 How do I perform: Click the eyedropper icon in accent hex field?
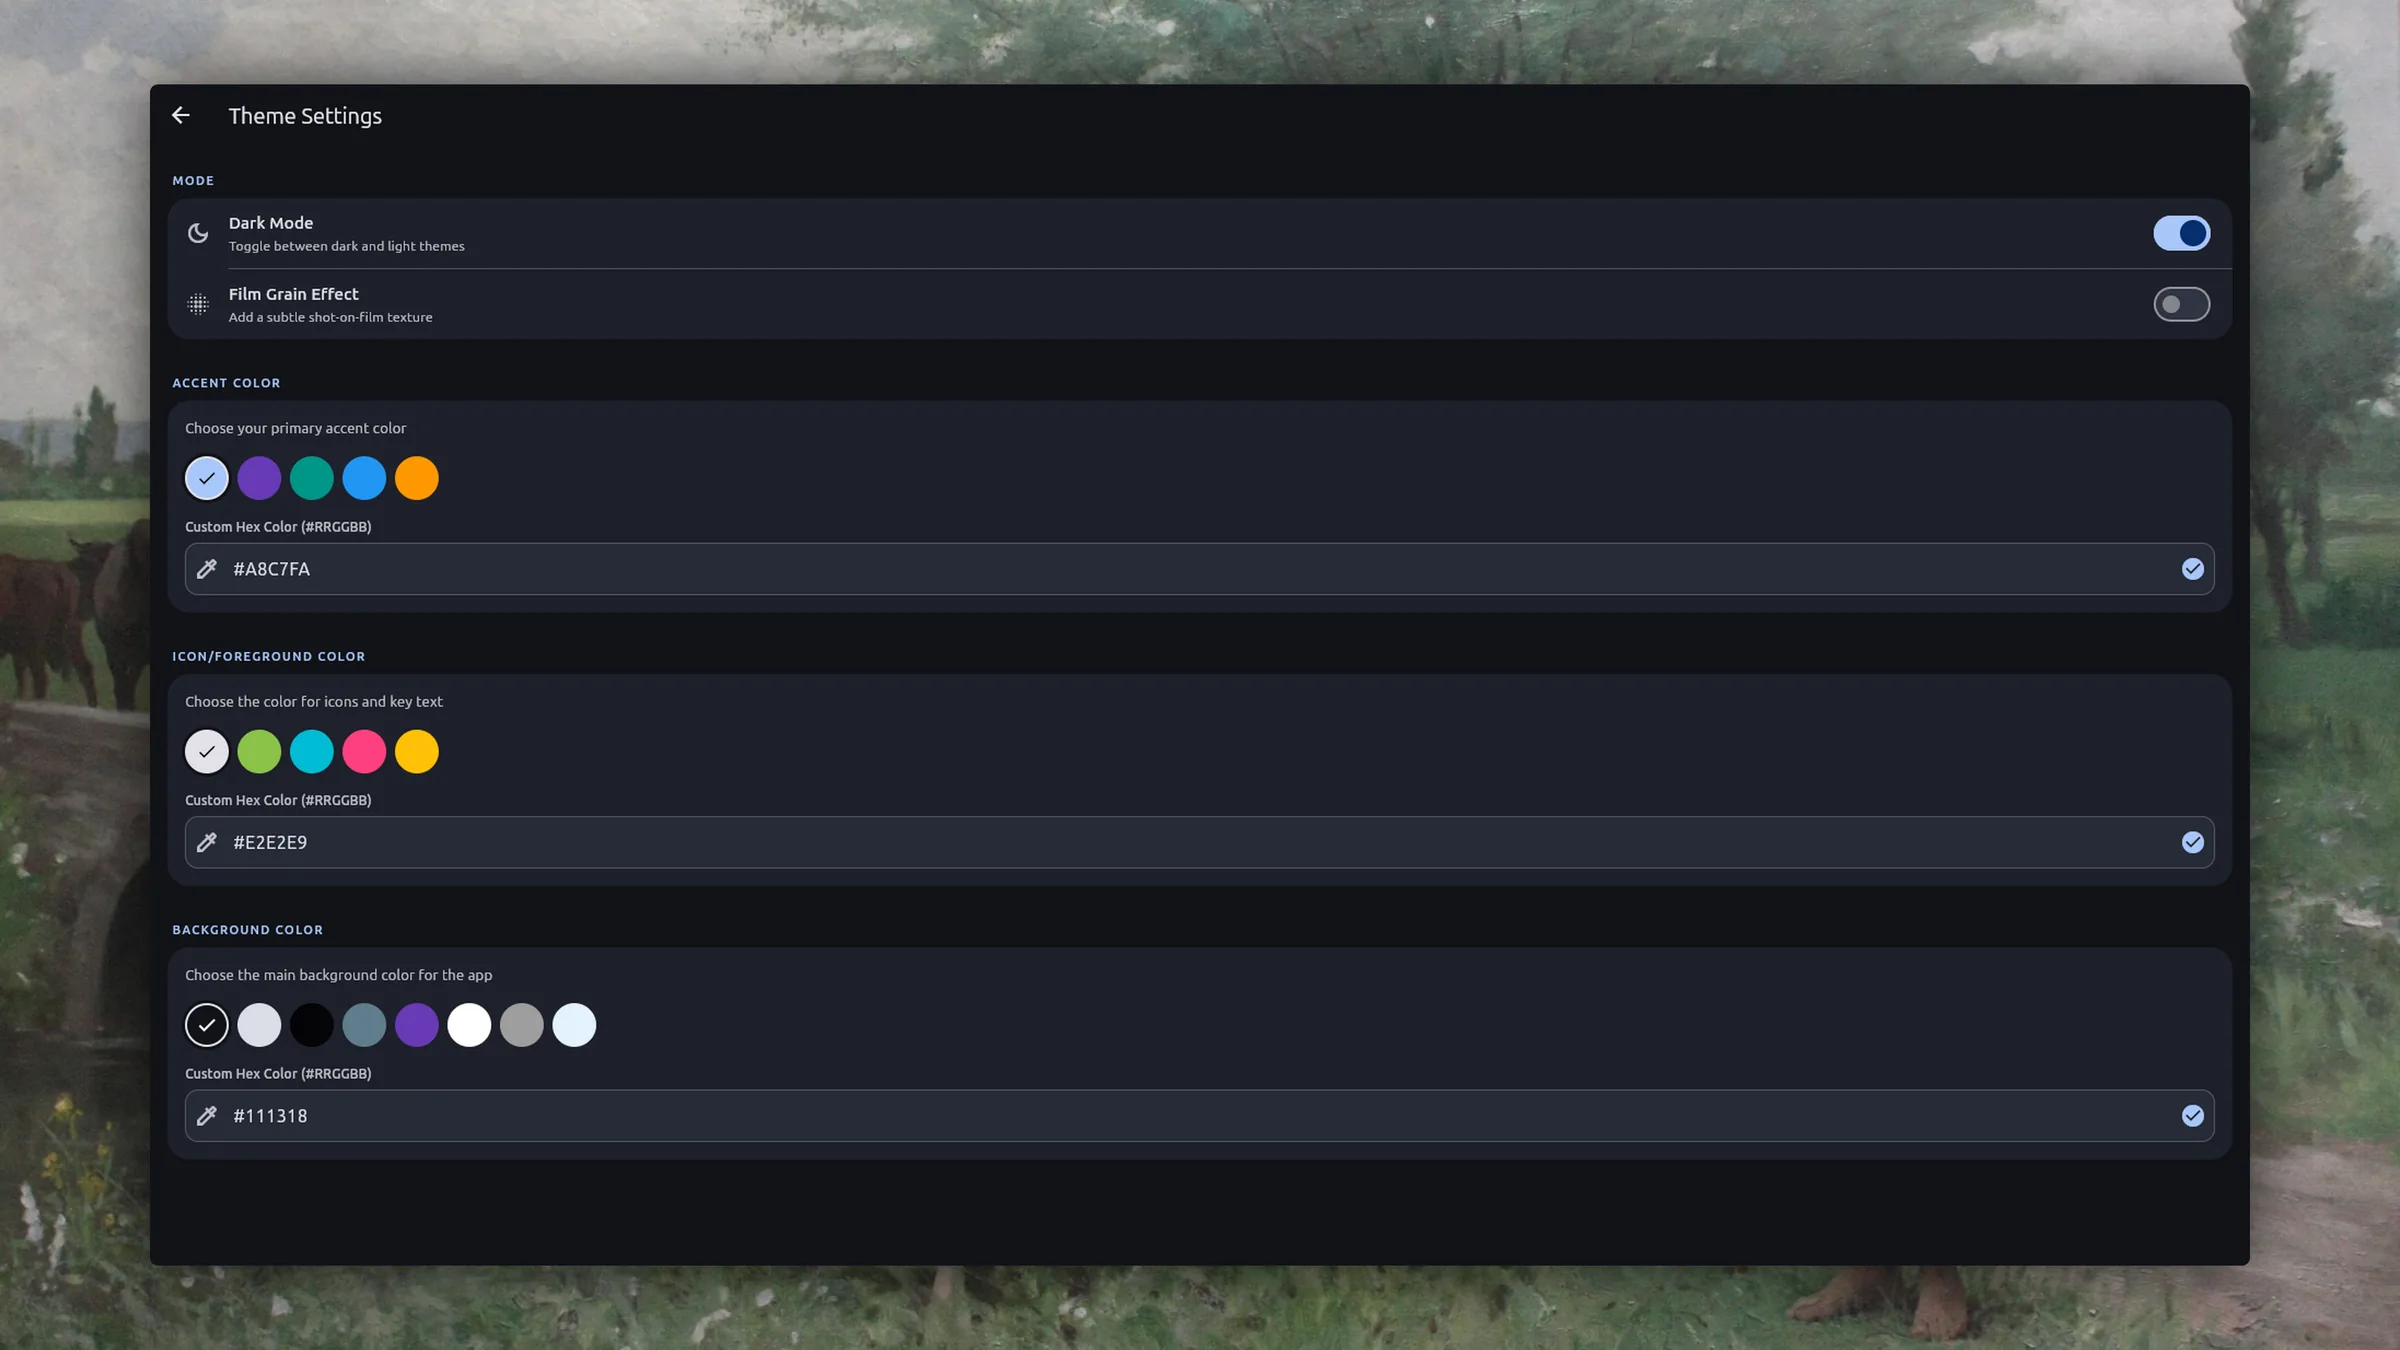(x=207, y=569)
